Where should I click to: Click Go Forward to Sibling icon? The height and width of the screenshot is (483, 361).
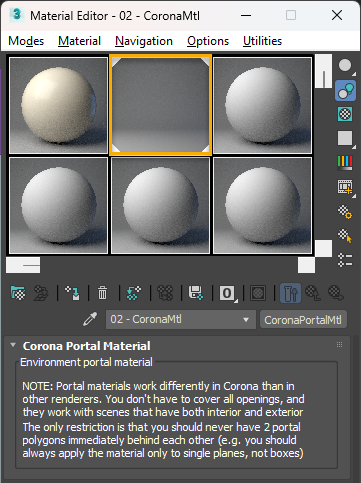pos(336,293)
